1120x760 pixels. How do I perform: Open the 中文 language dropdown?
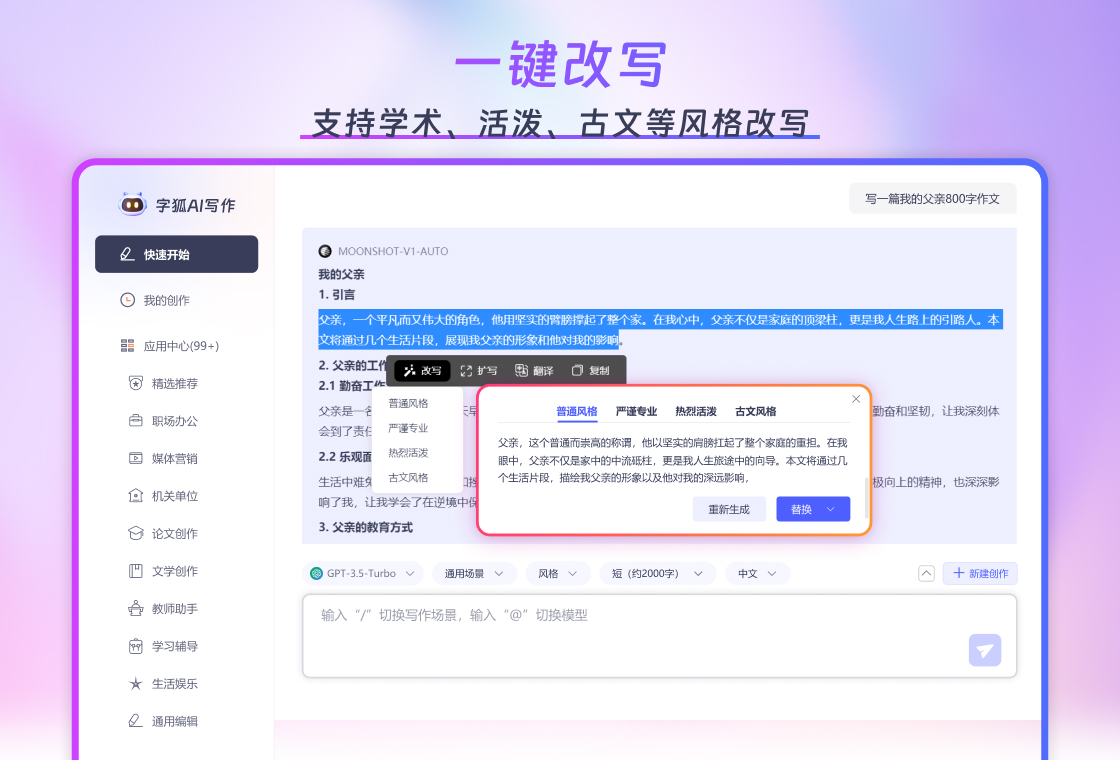[757, 573]
